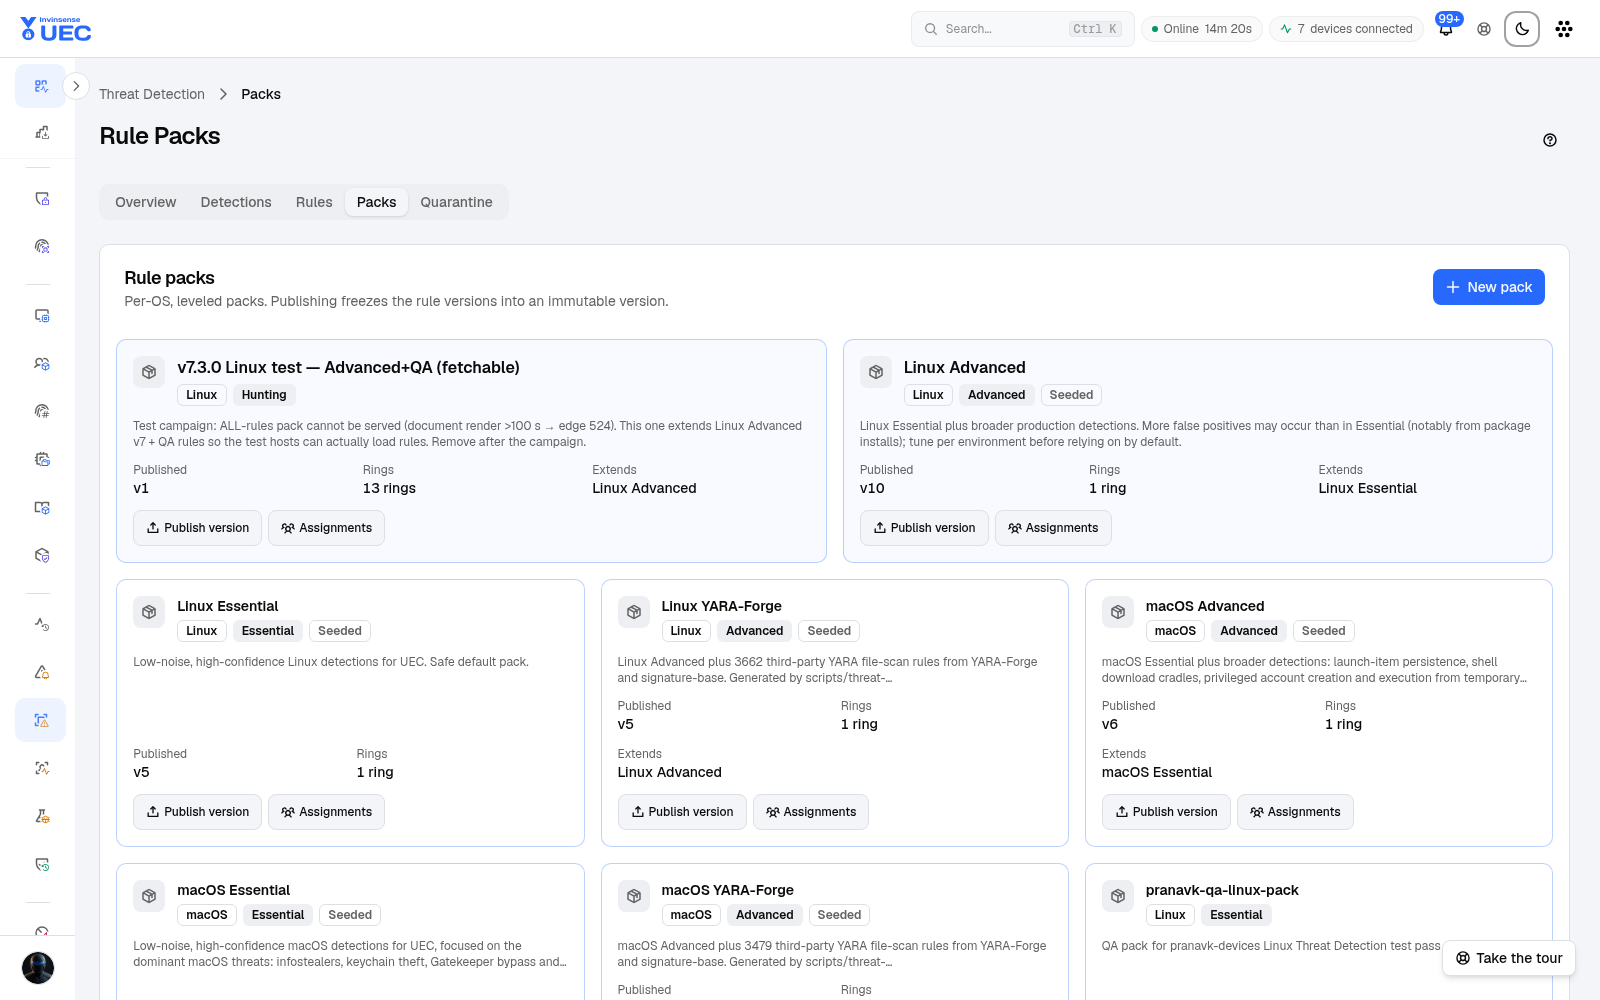
Task: Click the Hunting tag on v7.3.0 card
Action: [264, 395]
